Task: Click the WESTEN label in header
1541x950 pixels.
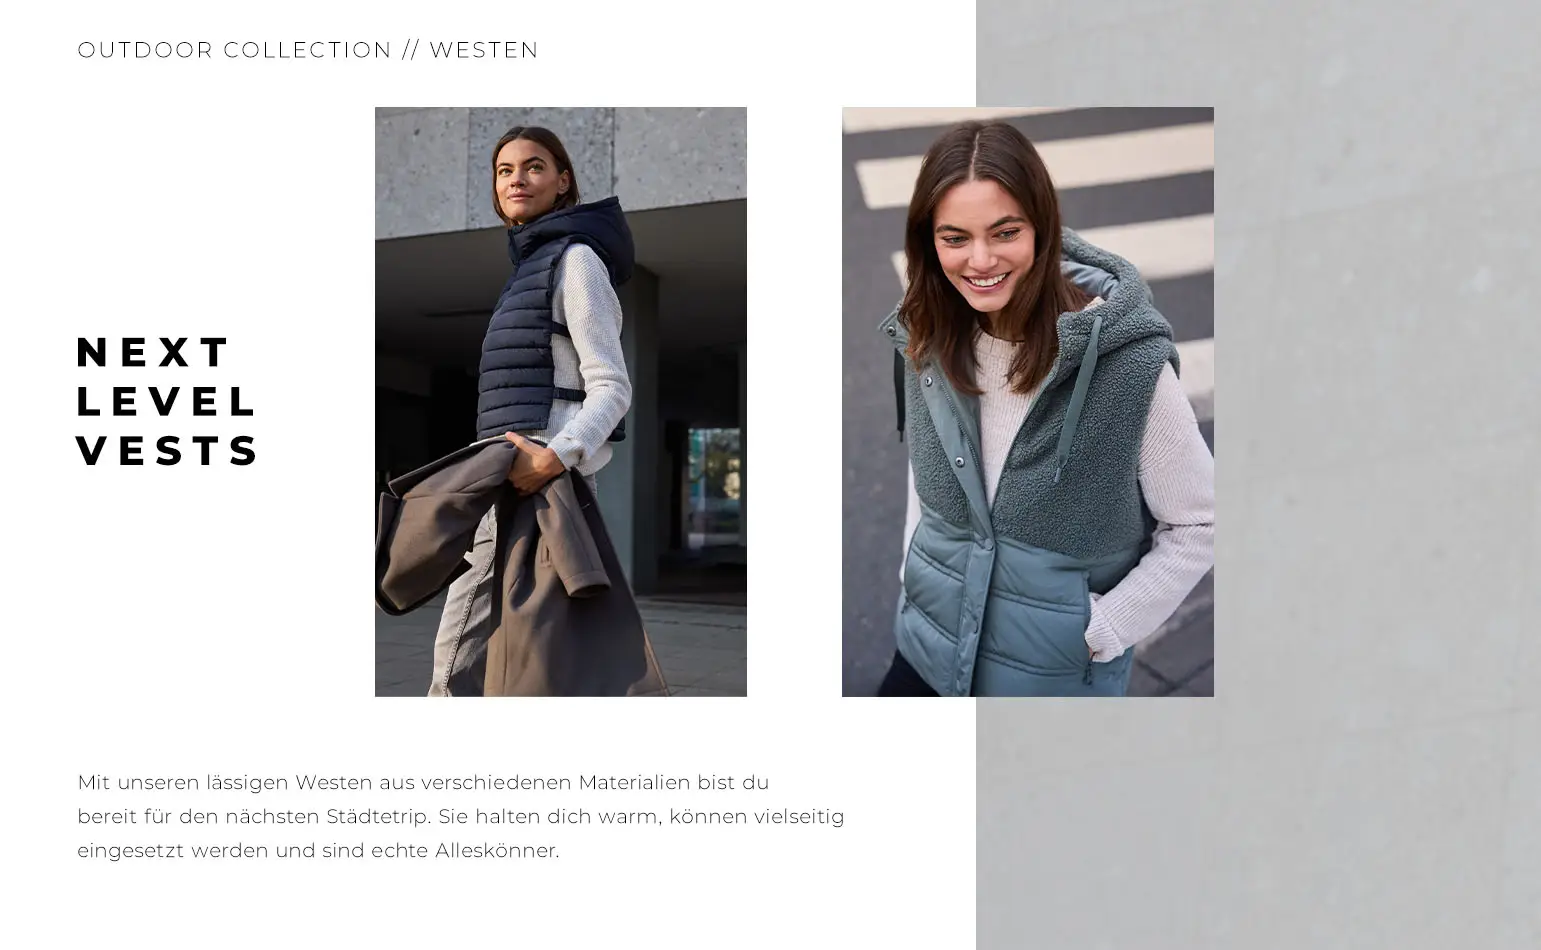Action: [x=484, y=50]
